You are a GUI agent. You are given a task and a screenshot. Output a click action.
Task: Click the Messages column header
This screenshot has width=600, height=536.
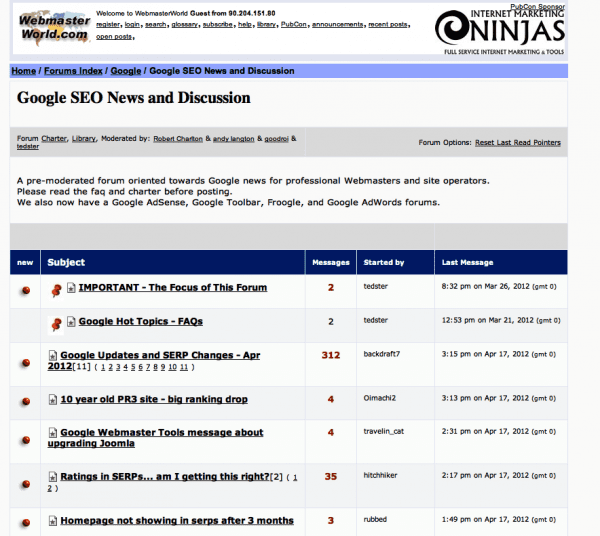point(331,262)
